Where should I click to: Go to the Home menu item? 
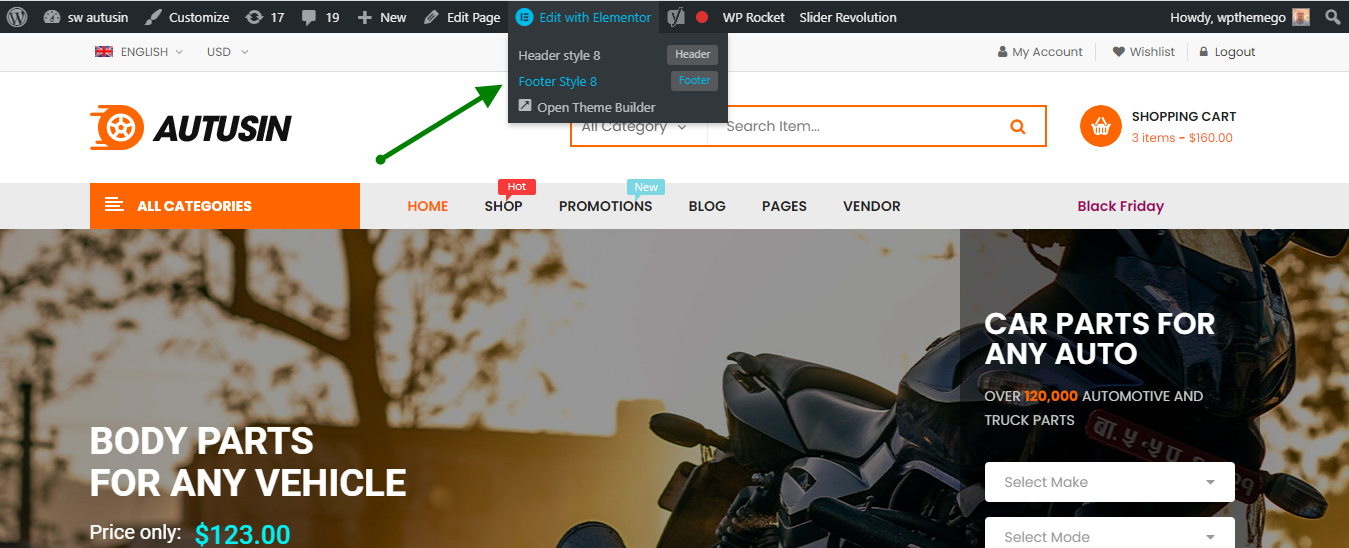(x=428, y=206)
